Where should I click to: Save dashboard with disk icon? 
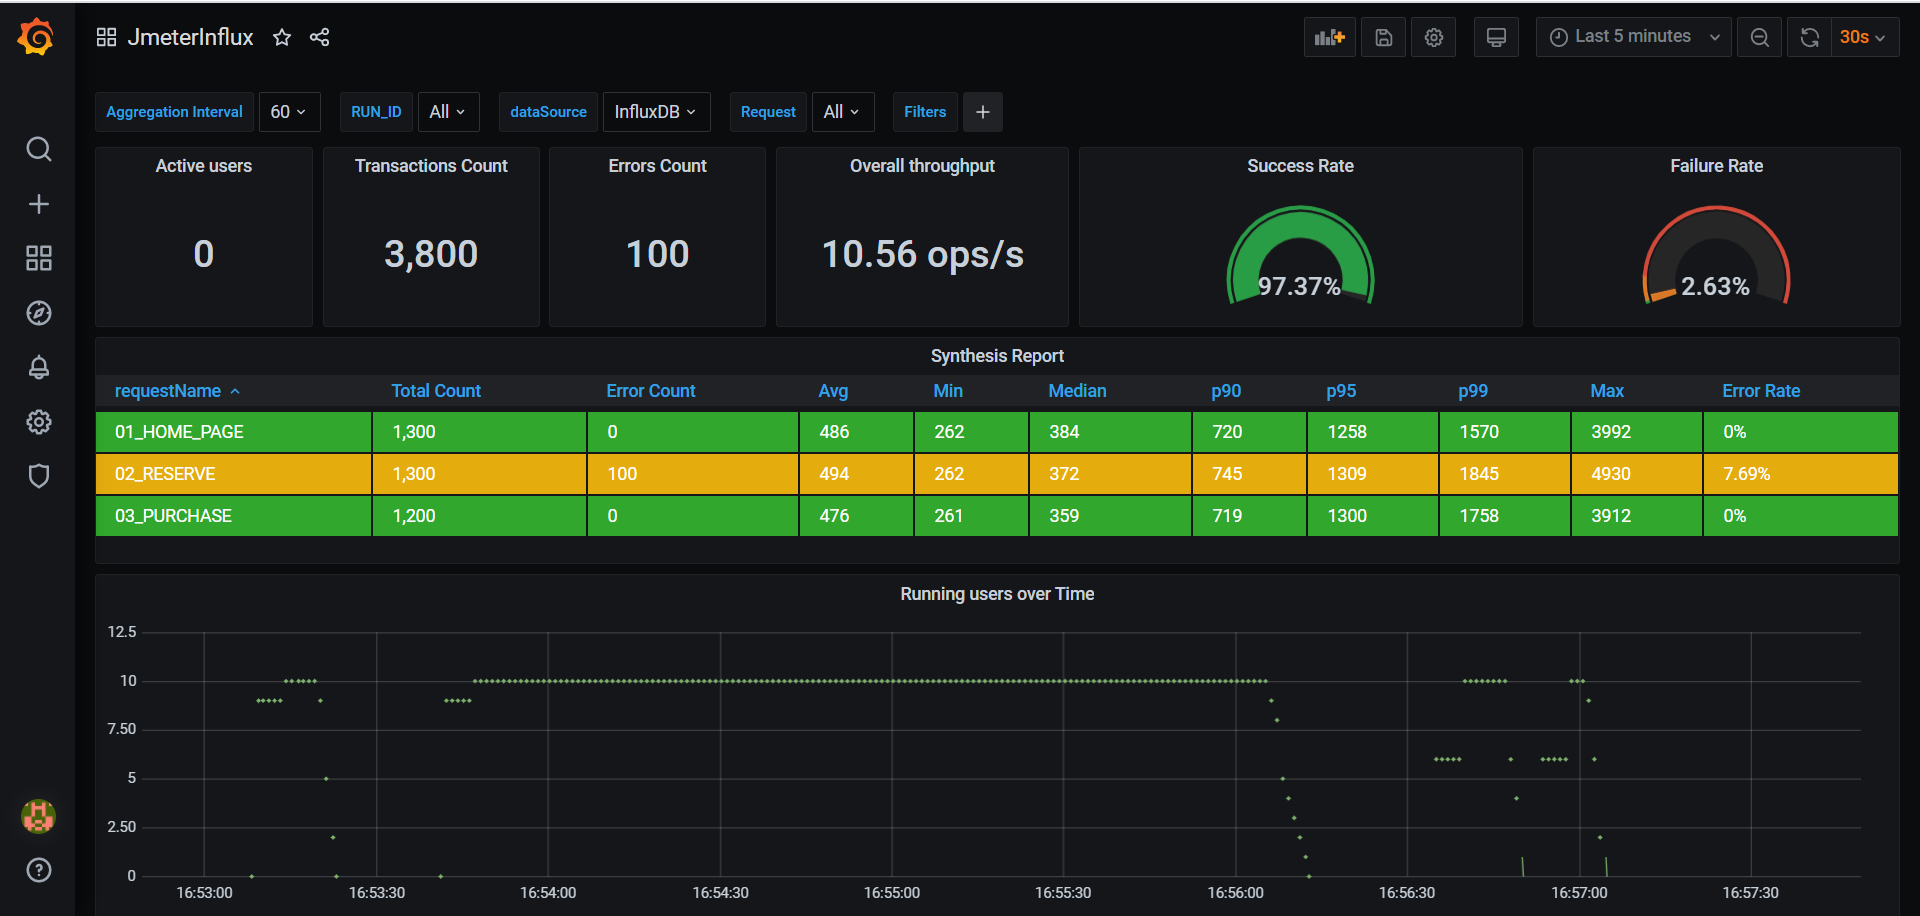click(1383, 37)
